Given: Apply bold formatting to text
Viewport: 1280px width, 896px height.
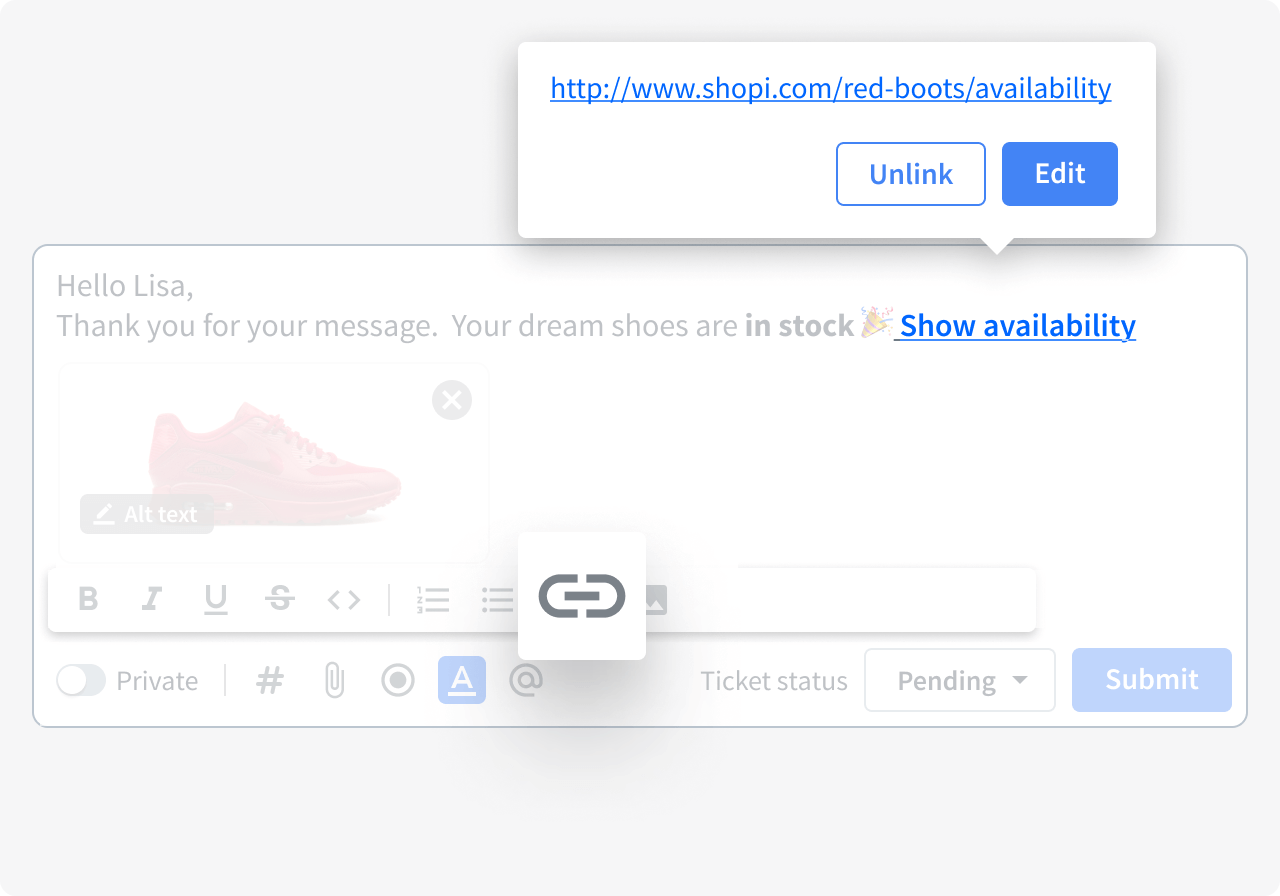Looking at the screenshot, I should pos(88,598).
